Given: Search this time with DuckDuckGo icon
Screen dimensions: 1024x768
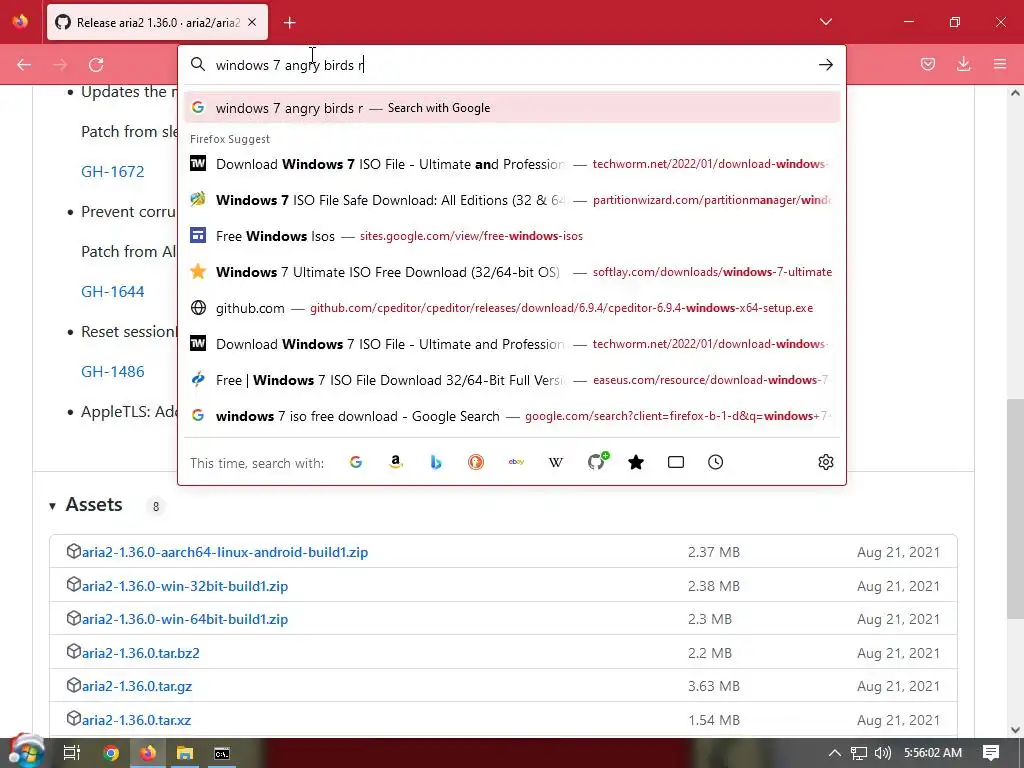Looking at the screenshot, I should click(x=476, y=462).
